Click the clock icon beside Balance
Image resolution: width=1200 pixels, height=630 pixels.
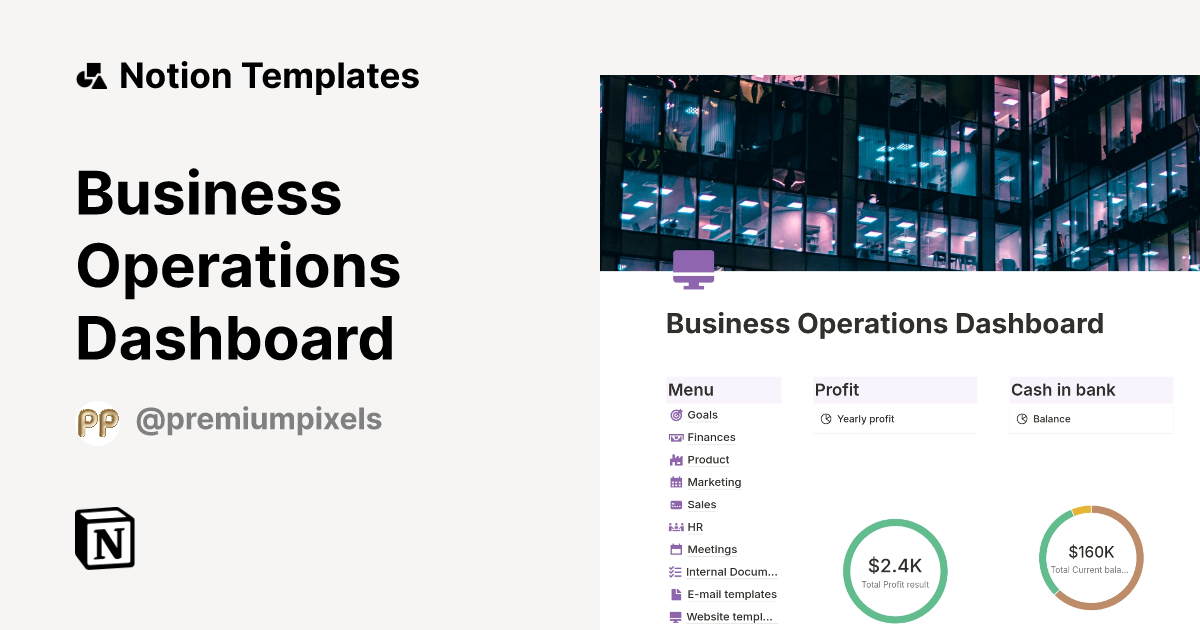[1022, 419]
